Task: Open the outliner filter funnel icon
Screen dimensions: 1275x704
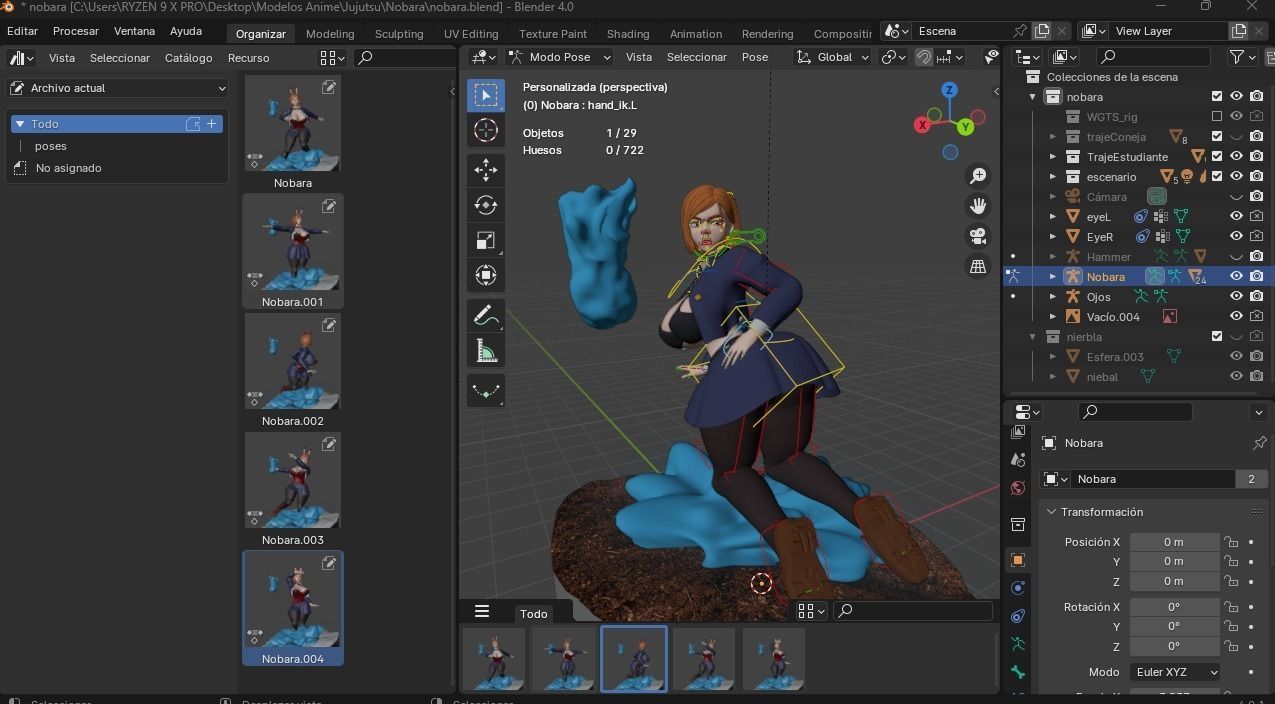Action: [x=1238, y=57]
